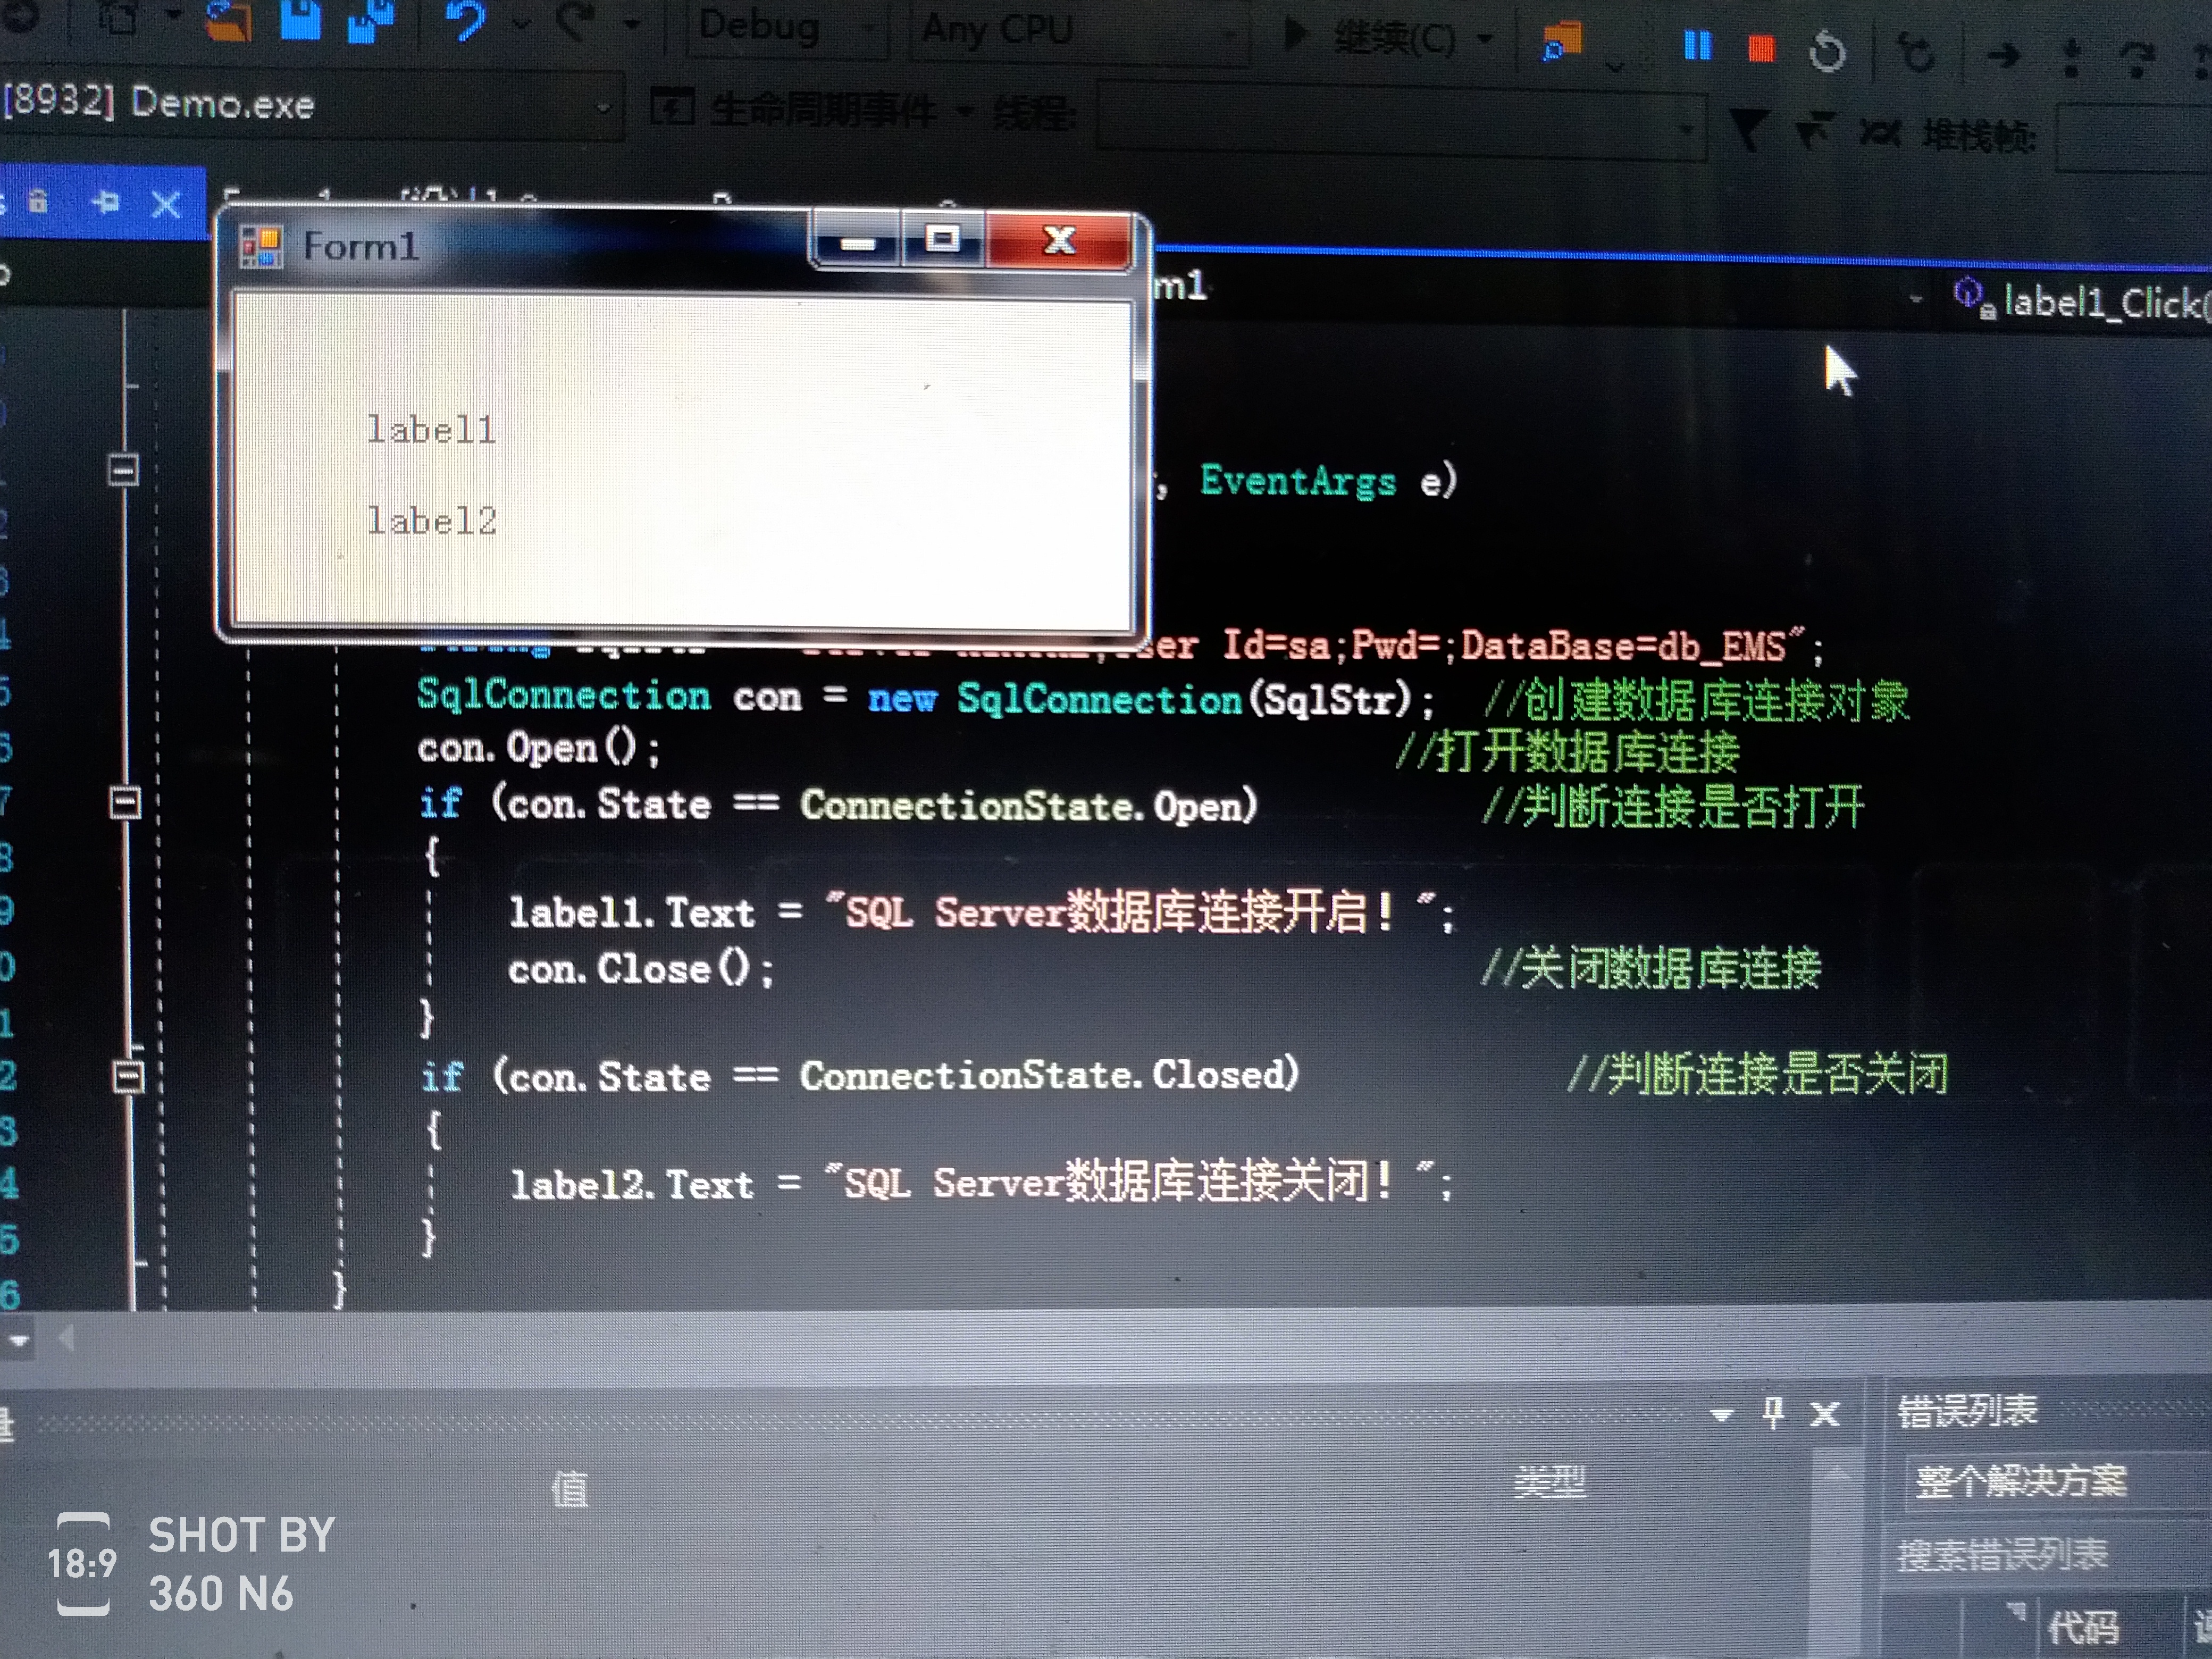
Task: Click the label1.Text assignment line
Action: pyautogui.click(x=982, y=912)
